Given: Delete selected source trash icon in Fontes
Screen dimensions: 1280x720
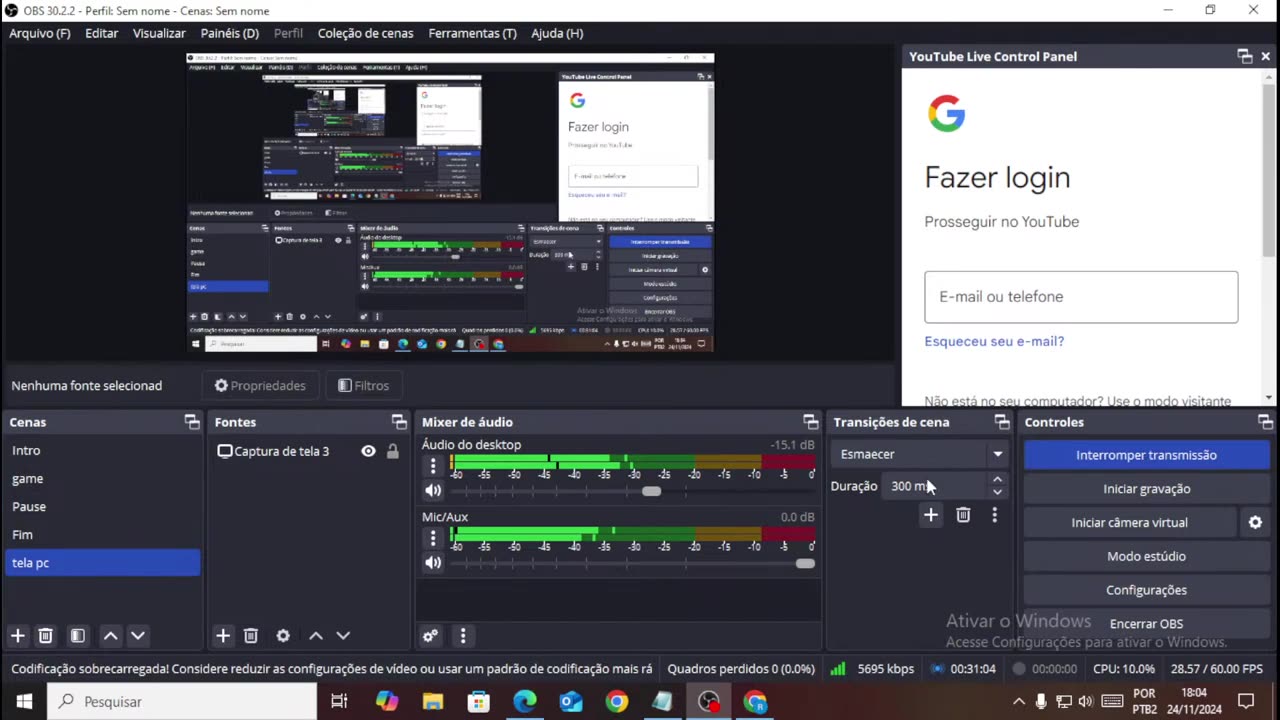Looking at the screenshot, I should coord(251,636).
